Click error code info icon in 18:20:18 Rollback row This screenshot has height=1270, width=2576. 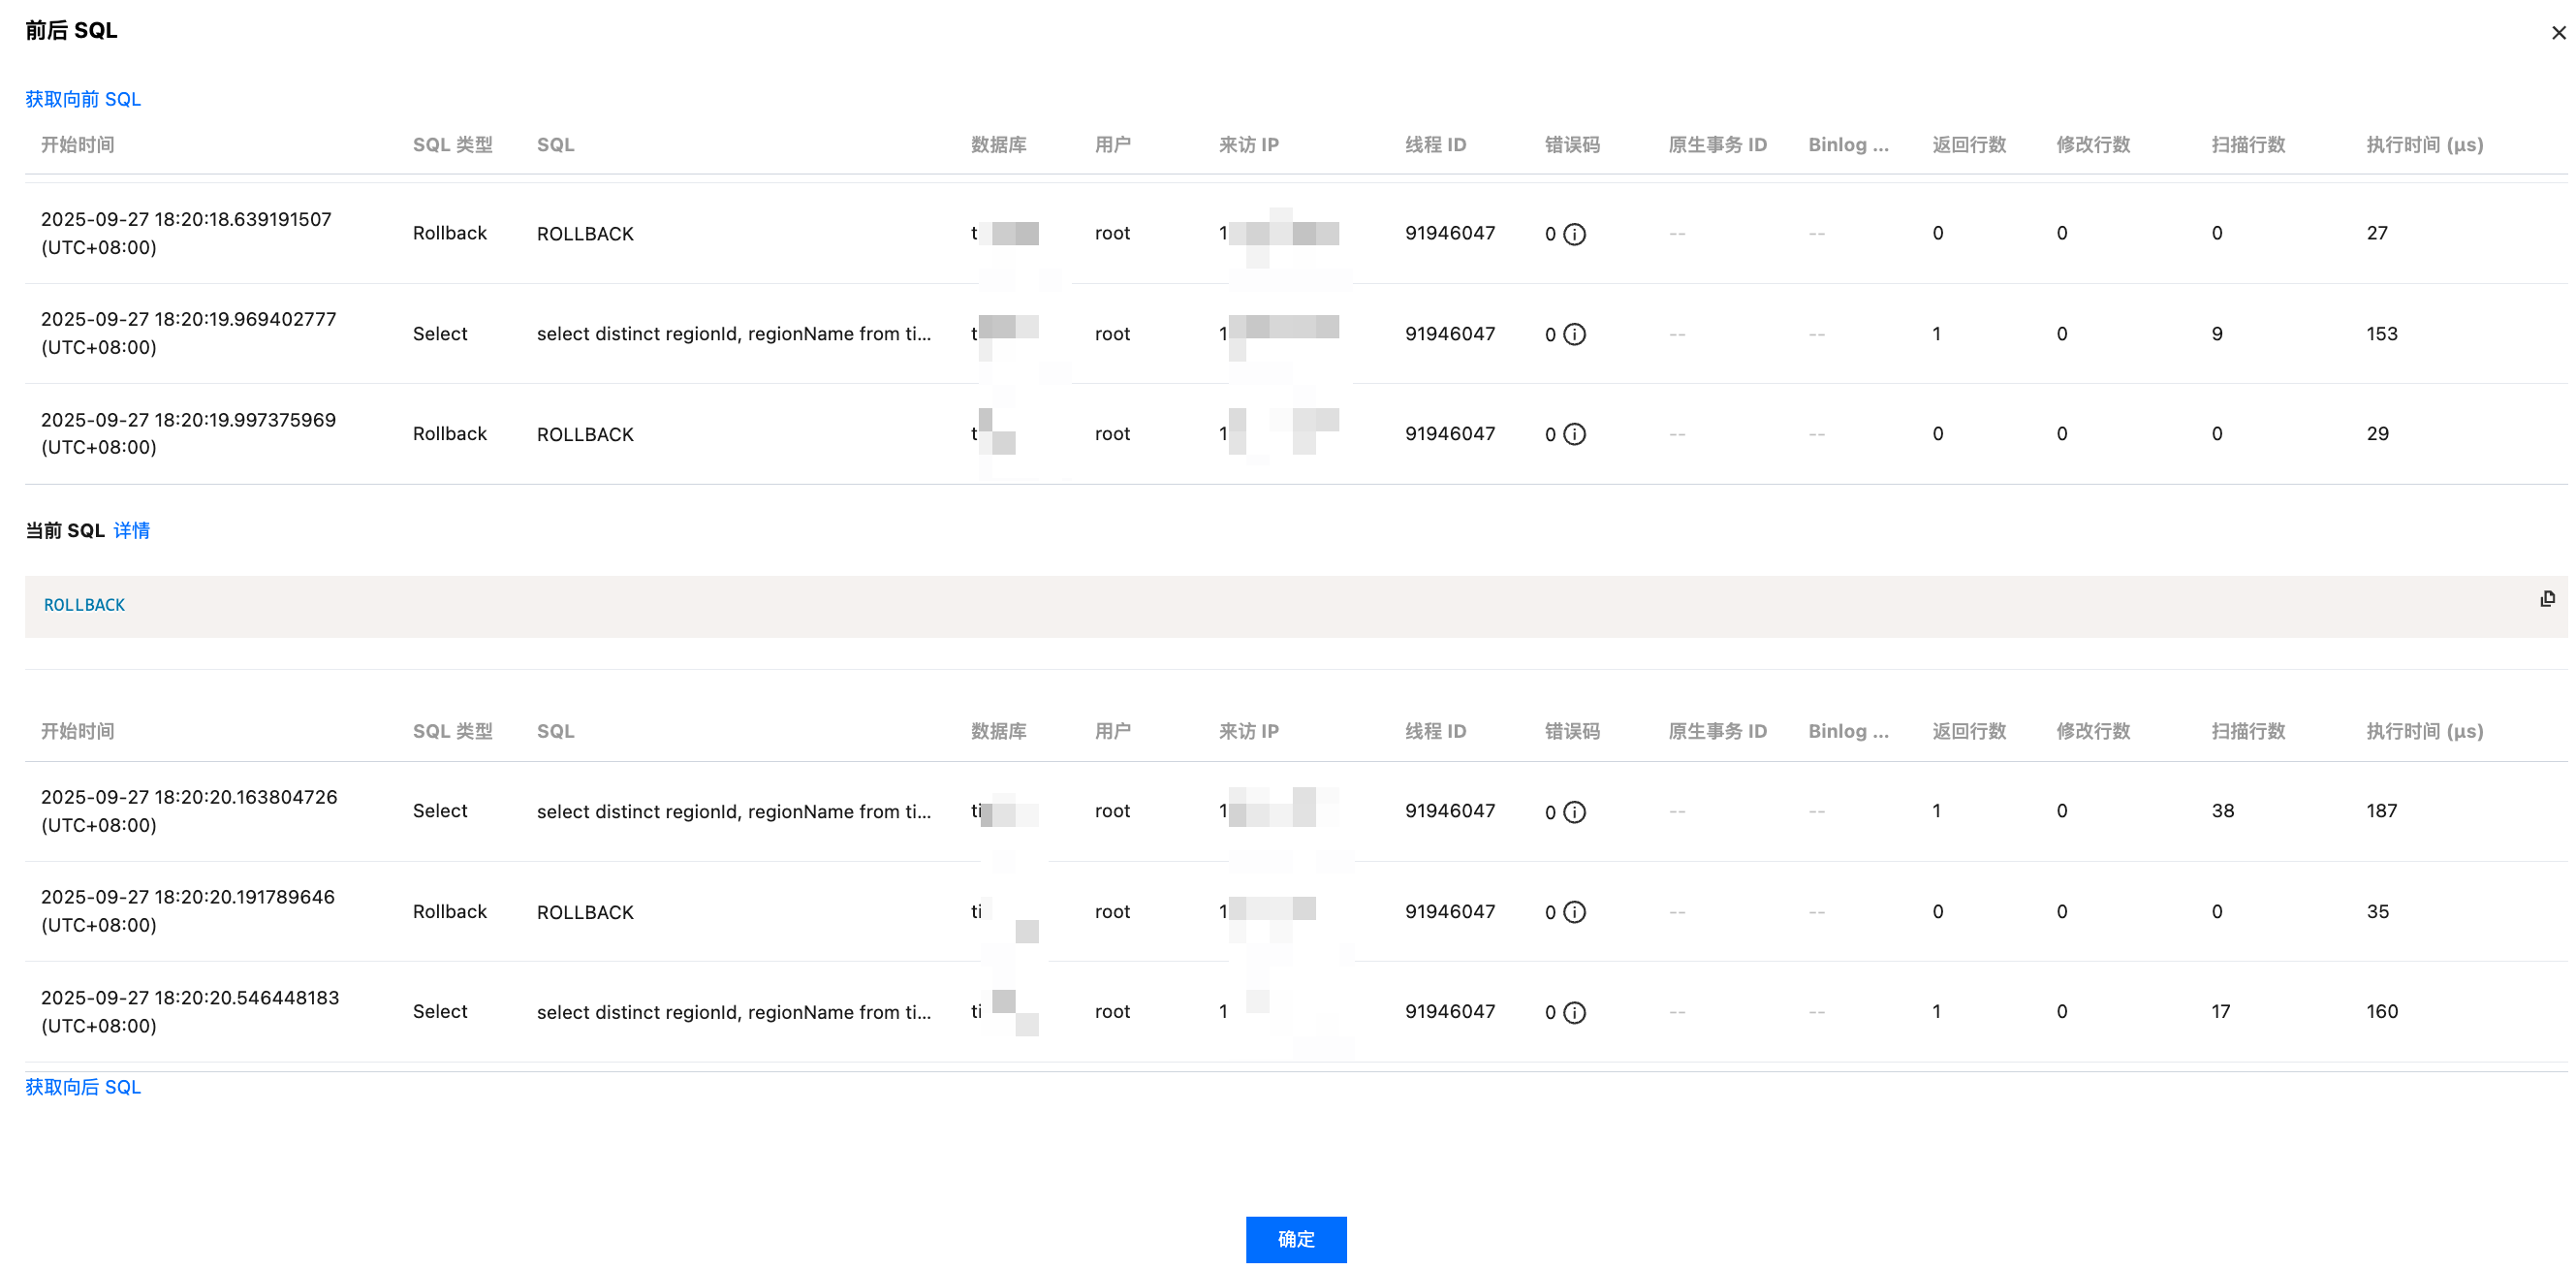(1574, 234)
